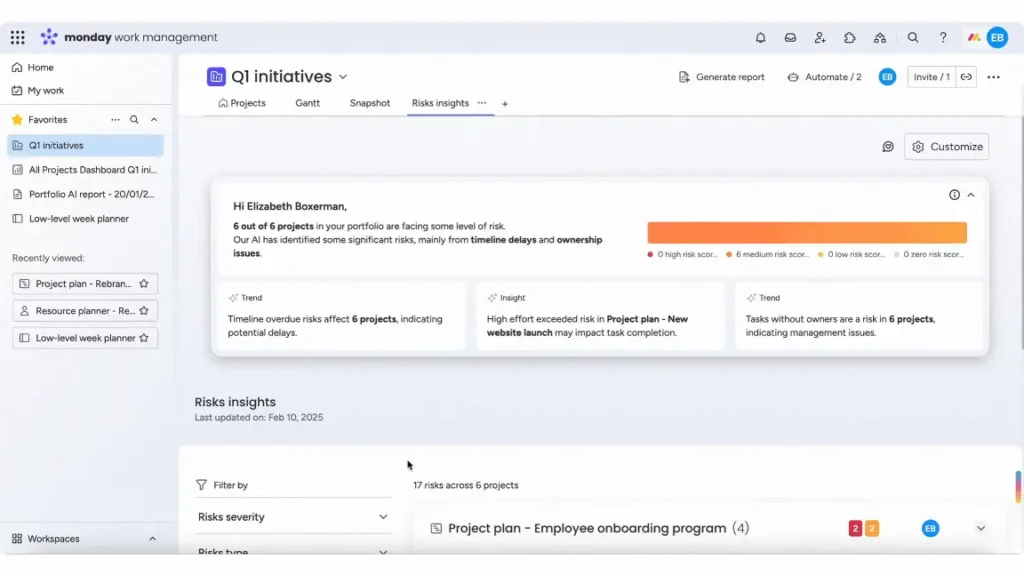Open the inbox tray icon
This screenshot has width=1024, height=576.
pos(790,38)
